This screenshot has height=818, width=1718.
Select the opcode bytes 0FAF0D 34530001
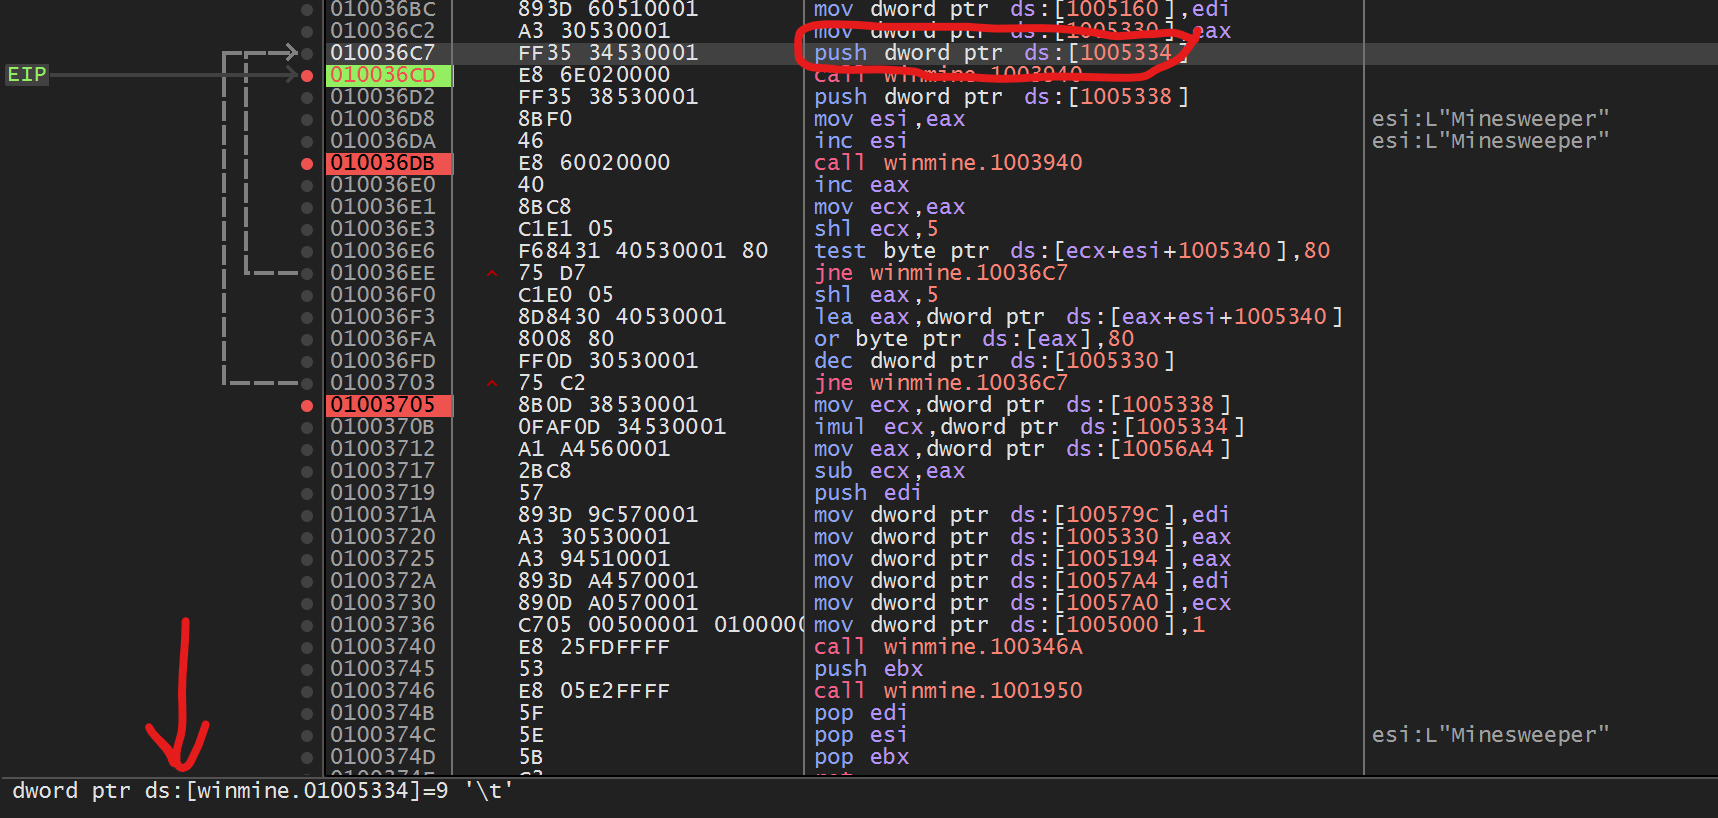[x=622, y=427]
